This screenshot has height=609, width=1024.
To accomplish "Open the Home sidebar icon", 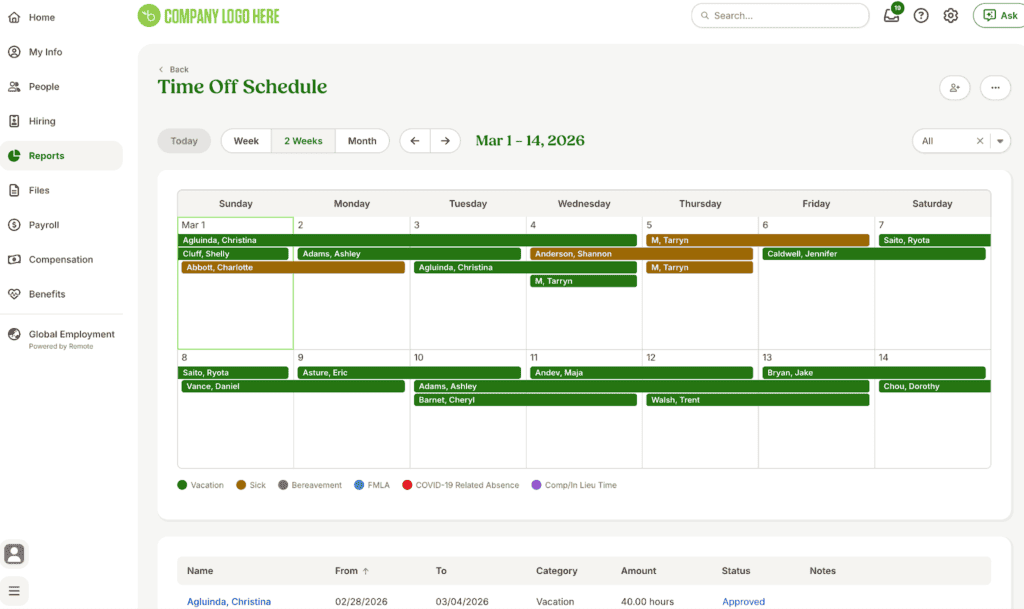I will click(40, 17).
